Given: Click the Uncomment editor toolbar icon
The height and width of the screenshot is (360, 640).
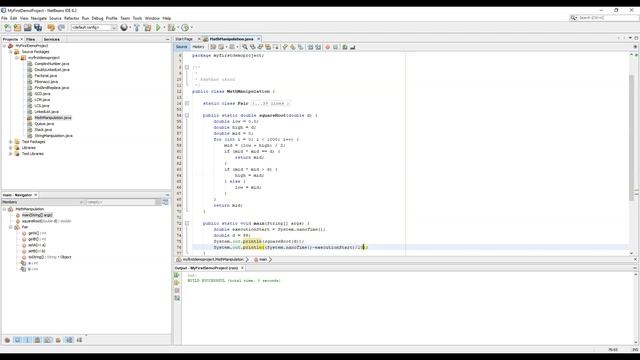Looking at the screenshot, I should click(353, 47).
